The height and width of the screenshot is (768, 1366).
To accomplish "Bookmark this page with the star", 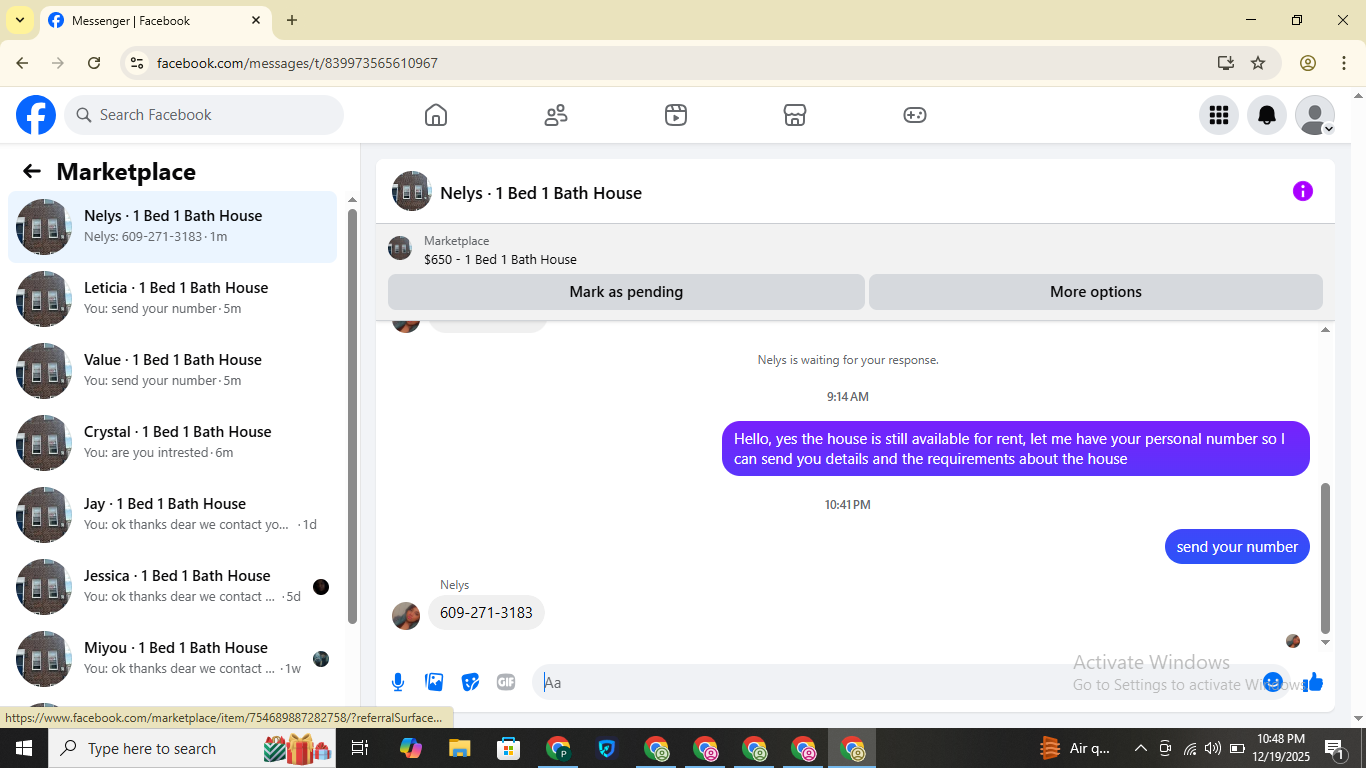I will click(1258, 63).
